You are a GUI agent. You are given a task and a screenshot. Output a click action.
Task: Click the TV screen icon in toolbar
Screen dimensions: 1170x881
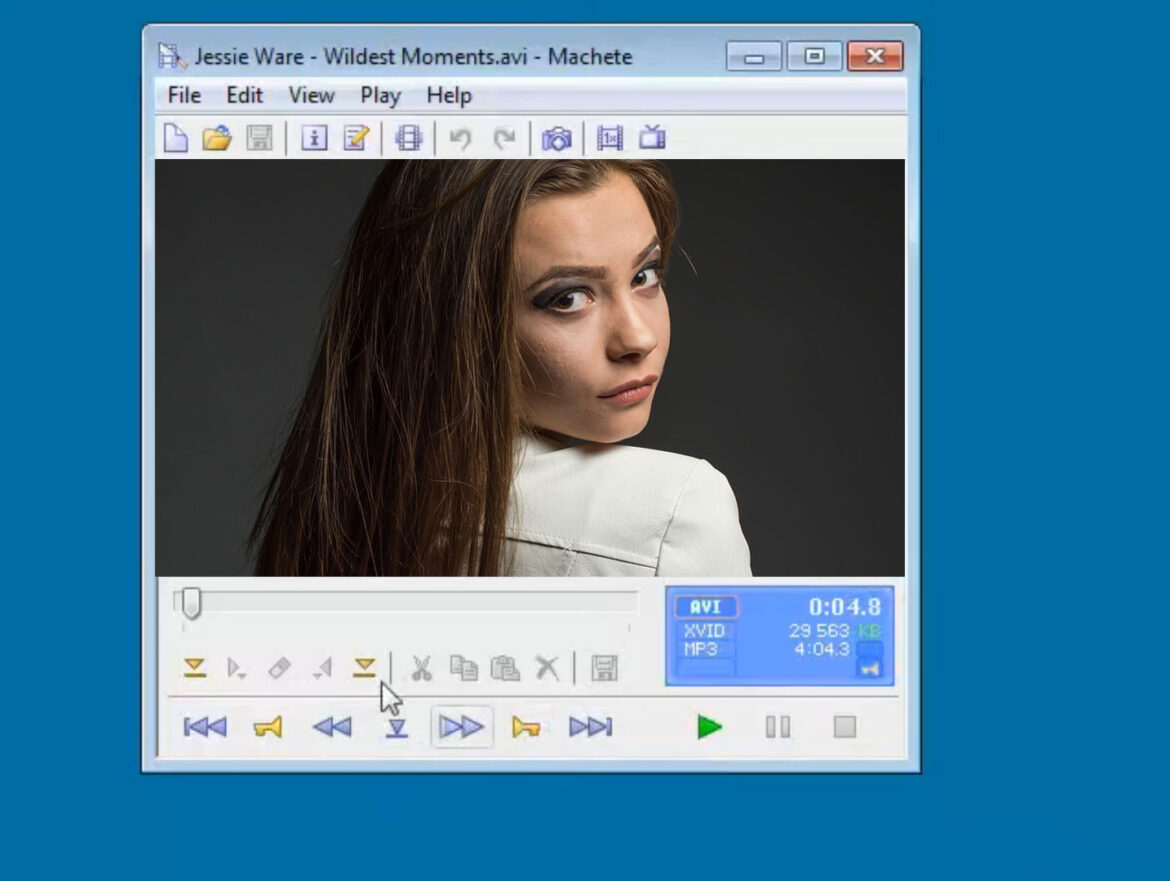click(x=652, y=138)
